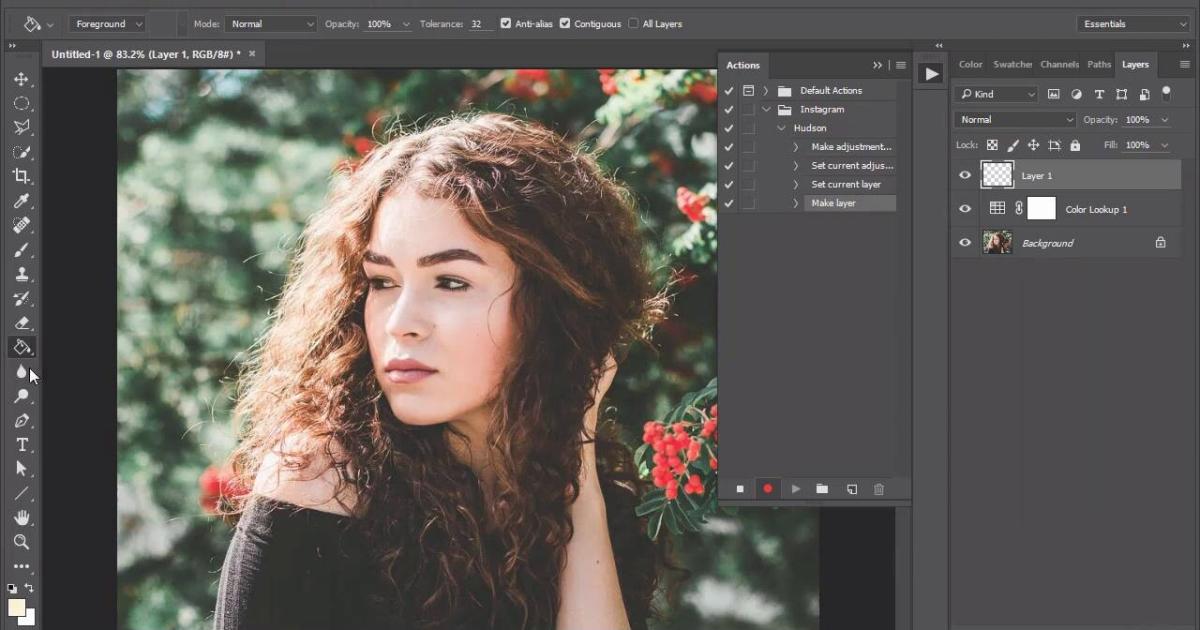Open the Paths tab
The image size is (1200, 630).
(x=1099, y=64)
